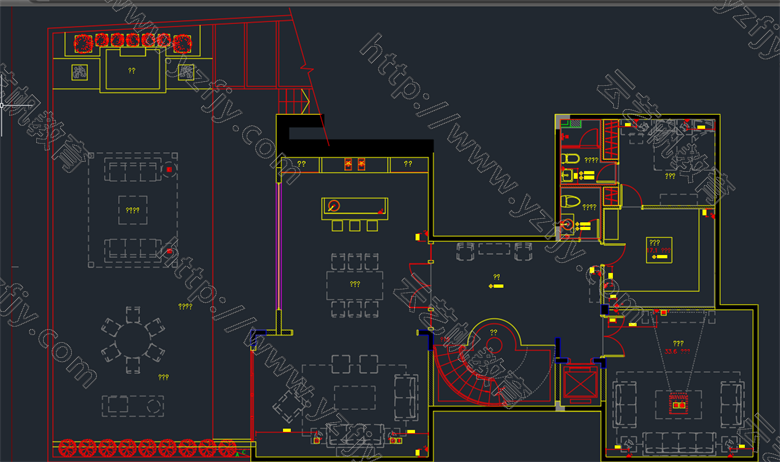Select the dashed bench below the round table
The height and width of the screenshot is (462, 780).
(x=133, y=406)
